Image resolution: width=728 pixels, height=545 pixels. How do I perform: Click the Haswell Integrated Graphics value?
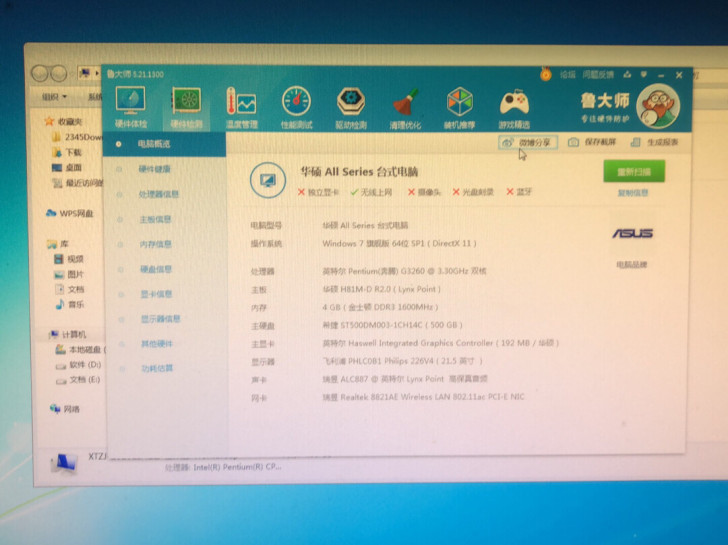click(441, 343)
